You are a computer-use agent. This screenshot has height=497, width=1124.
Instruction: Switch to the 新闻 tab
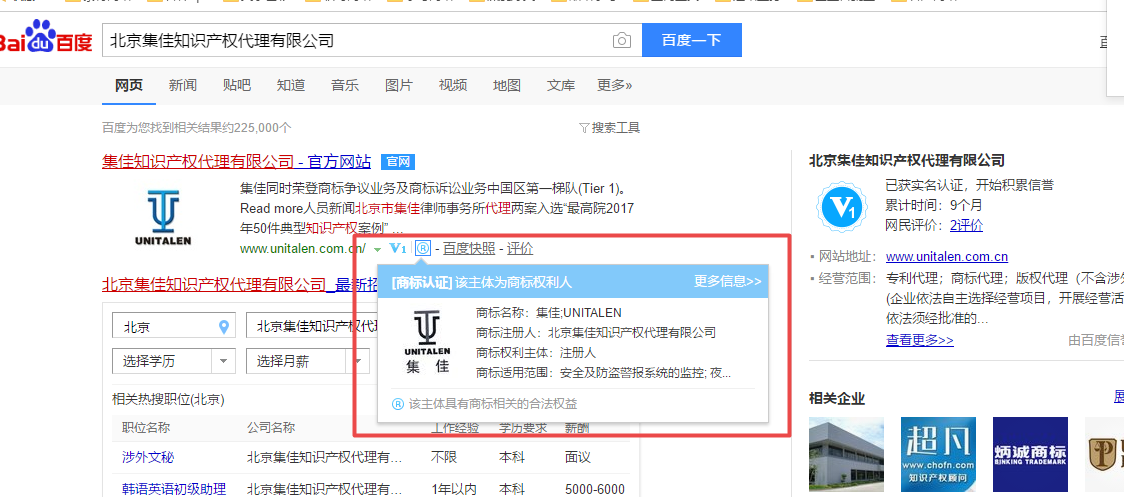pos(183,85)
